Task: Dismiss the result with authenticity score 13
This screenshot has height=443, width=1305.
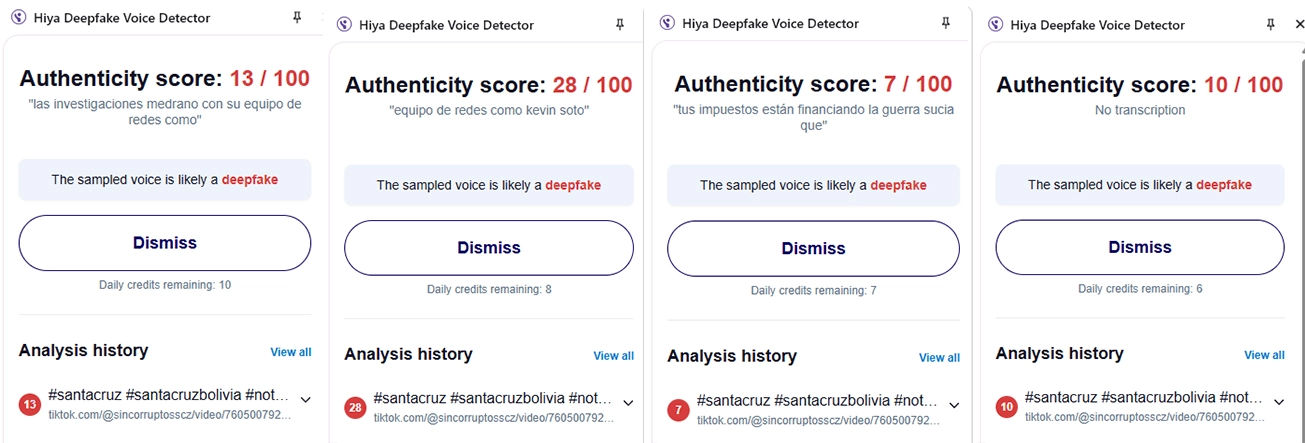Action: click(x=165, y=243)
